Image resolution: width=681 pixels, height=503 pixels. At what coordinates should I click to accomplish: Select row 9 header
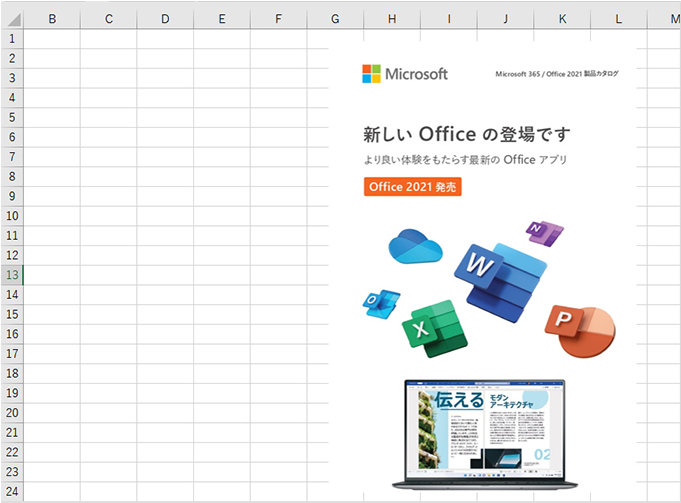[12, 196]
